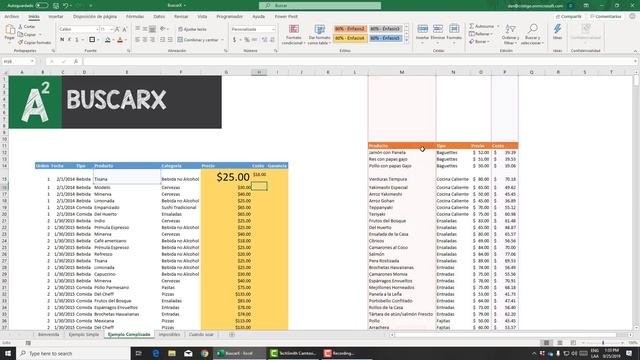Decrease font size with small A
Viewport: 640px width, 360px height.
(124, 29)
